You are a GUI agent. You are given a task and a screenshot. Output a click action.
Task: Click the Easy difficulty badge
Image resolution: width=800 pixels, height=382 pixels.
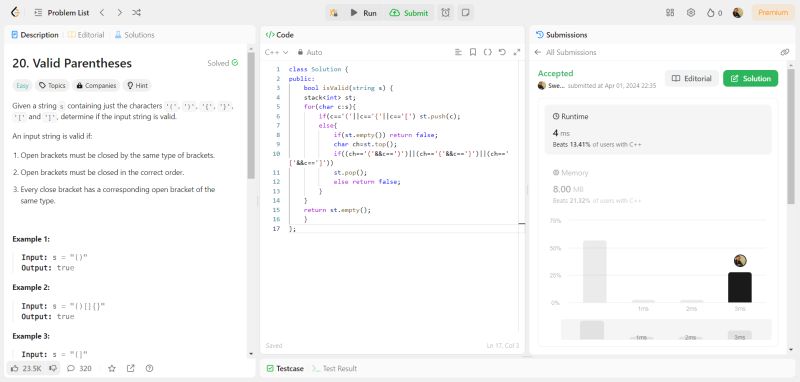tap(22, 86)
